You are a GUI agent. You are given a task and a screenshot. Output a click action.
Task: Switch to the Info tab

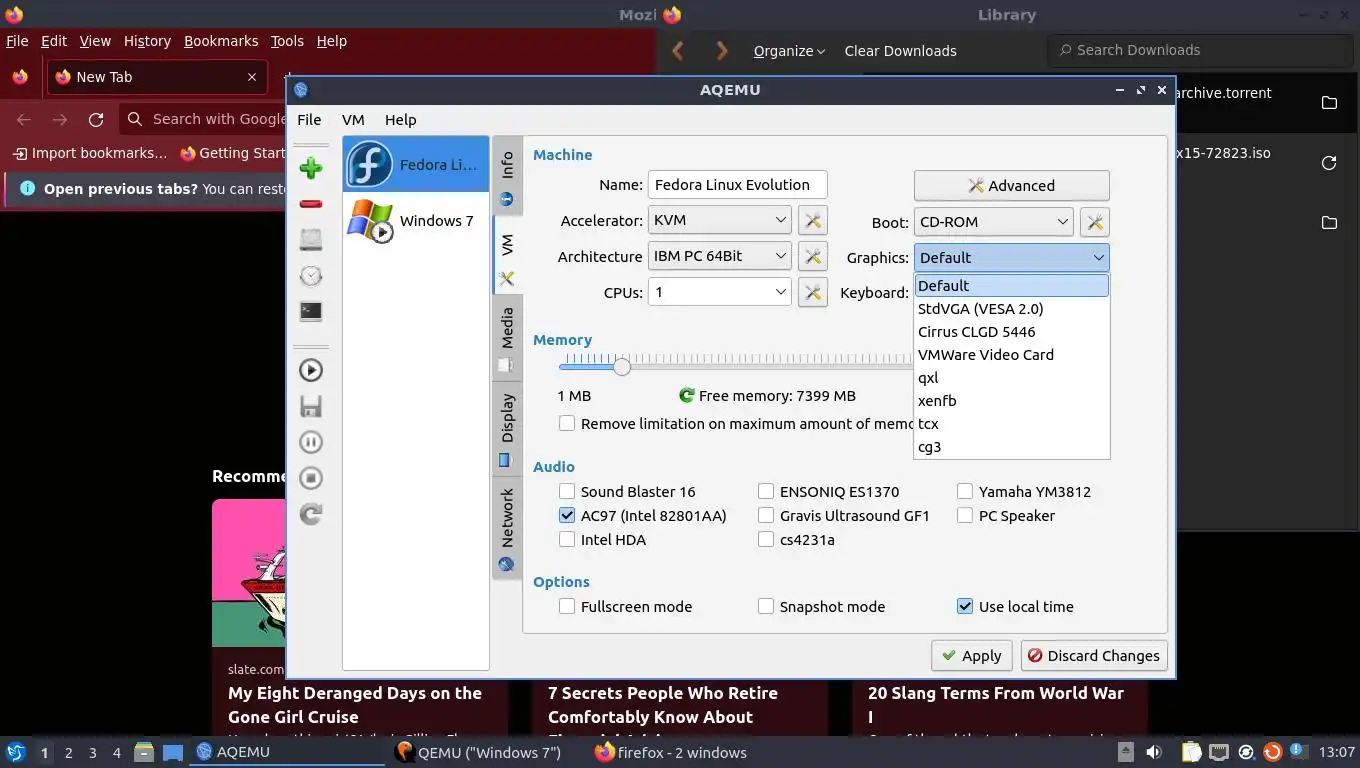pos(507,177)
